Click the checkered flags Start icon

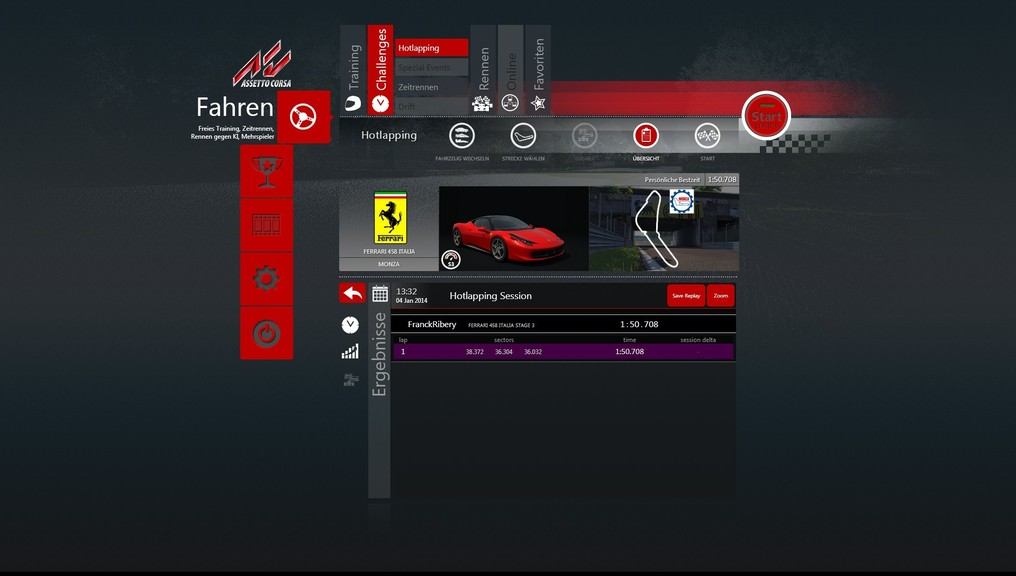707,136
